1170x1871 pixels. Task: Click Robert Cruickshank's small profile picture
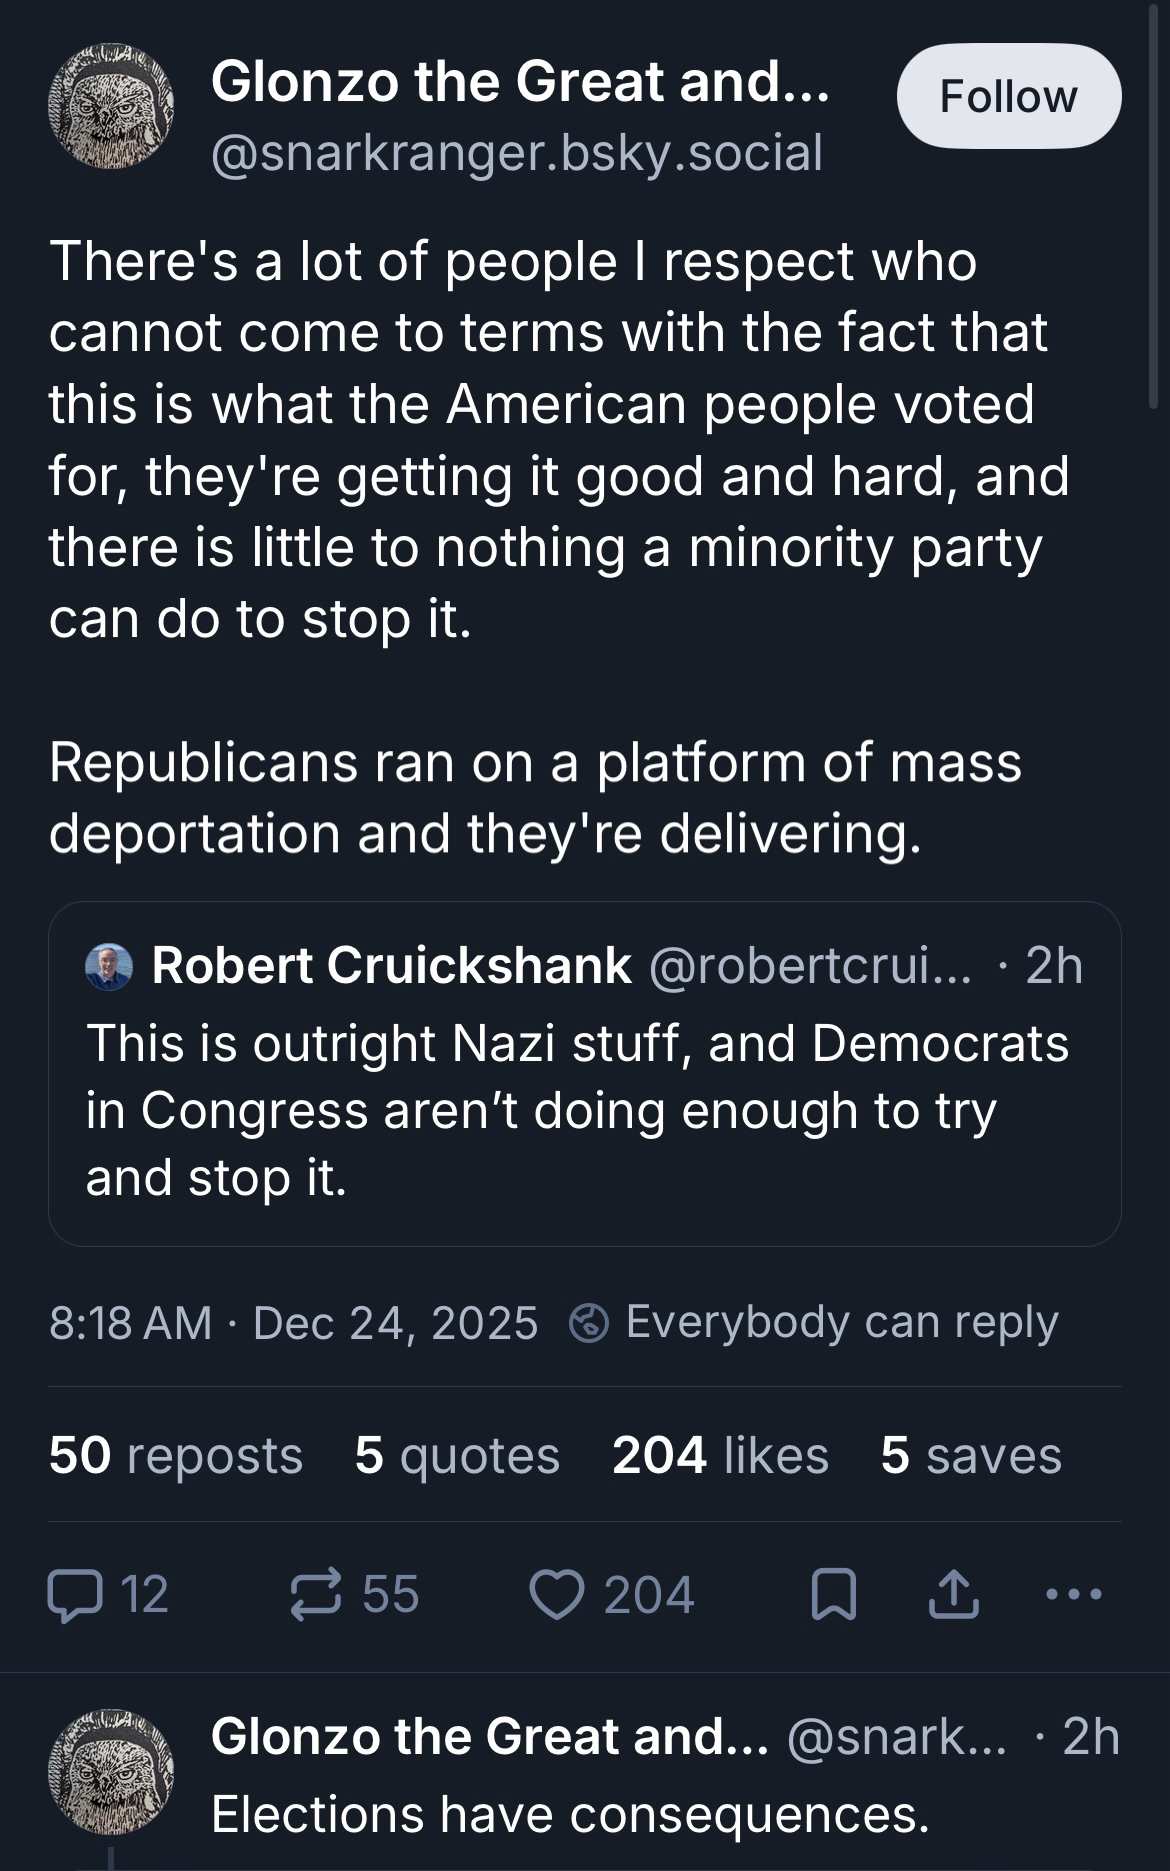click(x=109, y=966)
